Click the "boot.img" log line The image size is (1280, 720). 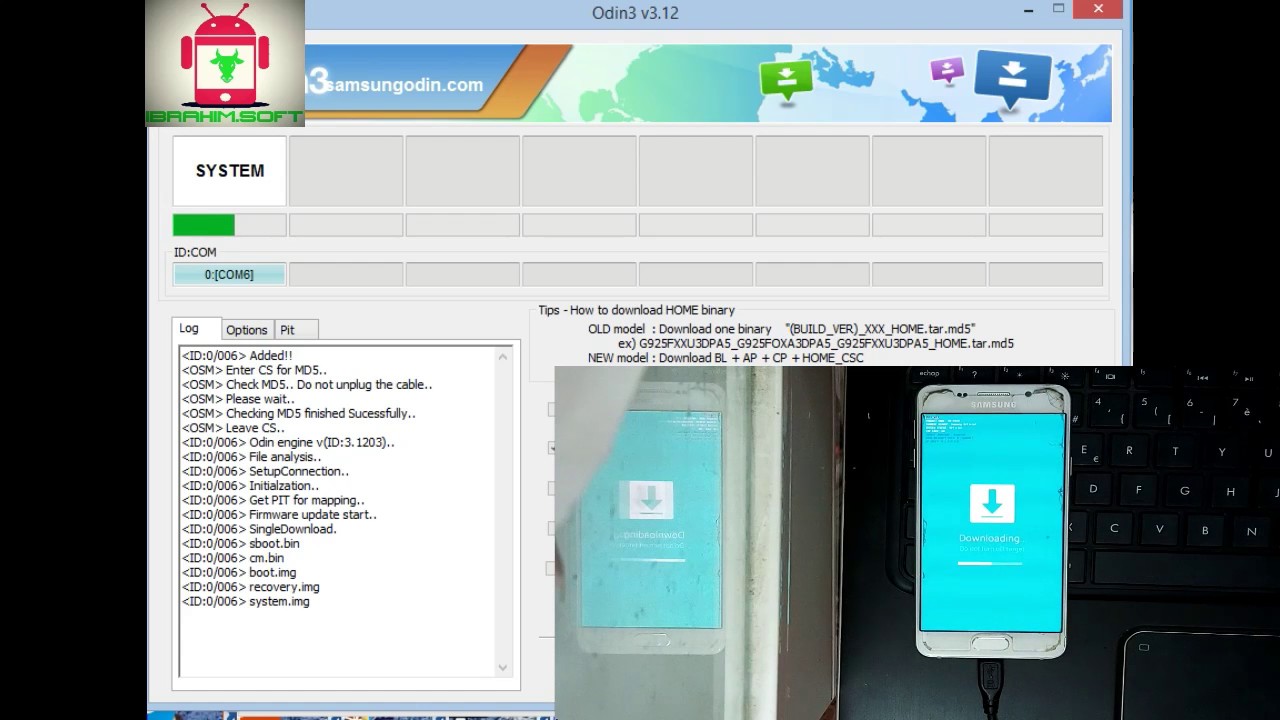tap(239, 573)
